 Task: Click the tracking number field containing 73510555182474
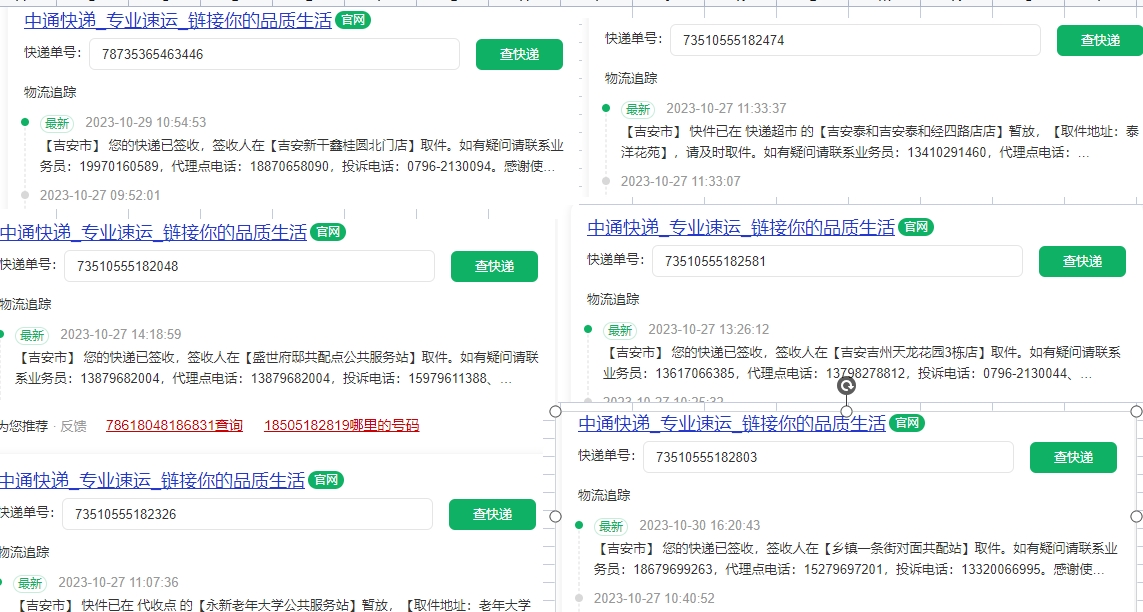coord(855,40)
